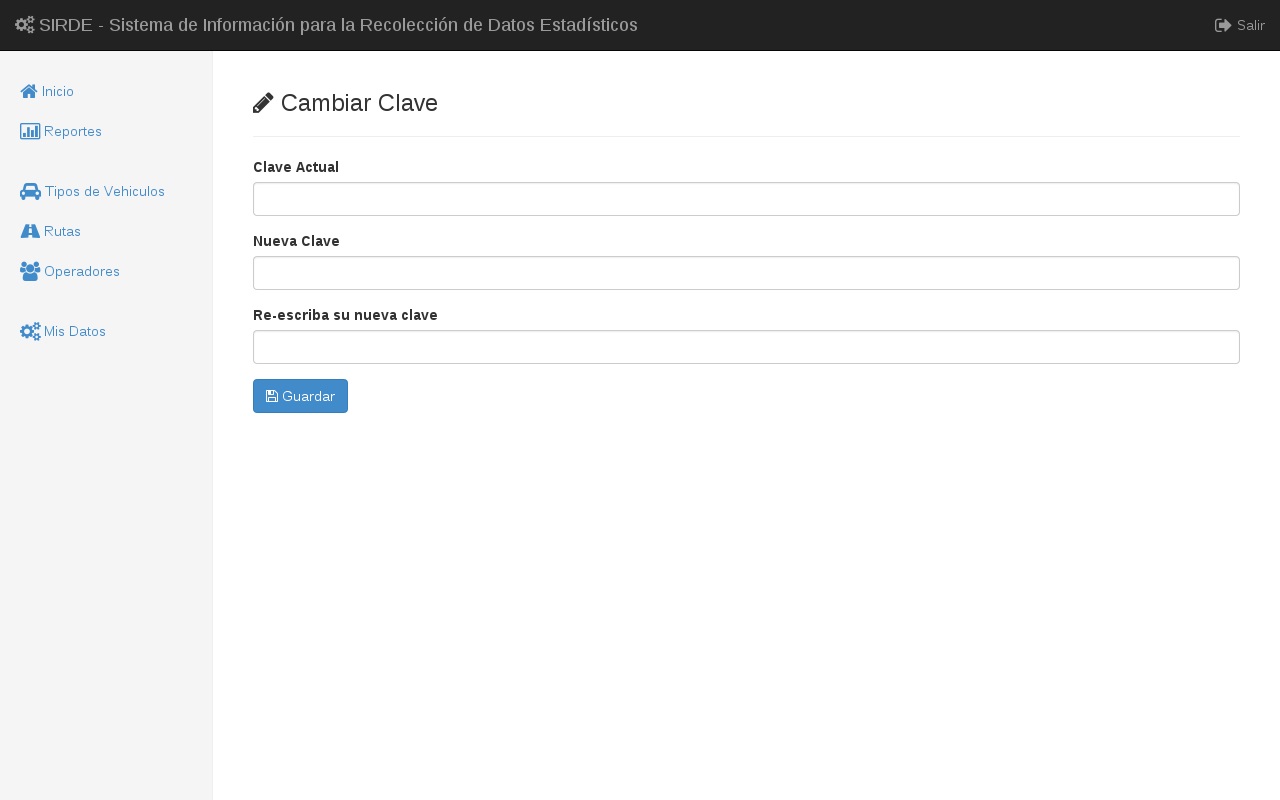Click the Clave Actual label
Viewport: 1280px width, 800px height.
pyautogui.click(x=296, y=167)
